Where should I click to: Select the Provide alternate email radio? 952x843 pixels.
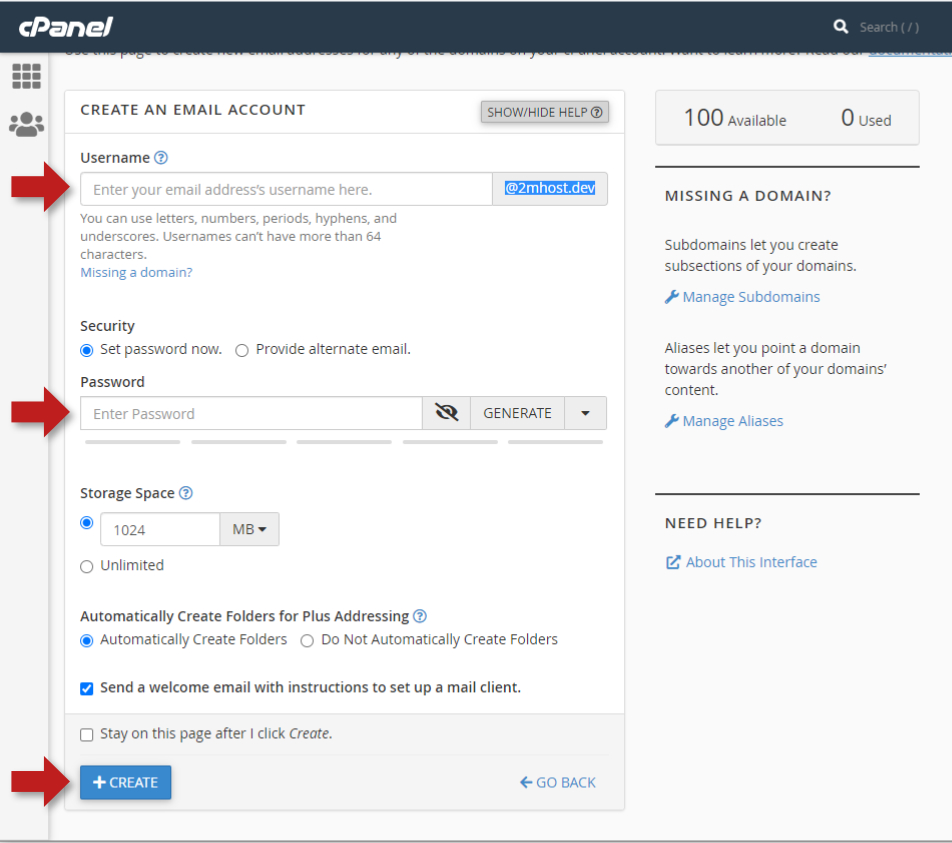pos(242,350)
